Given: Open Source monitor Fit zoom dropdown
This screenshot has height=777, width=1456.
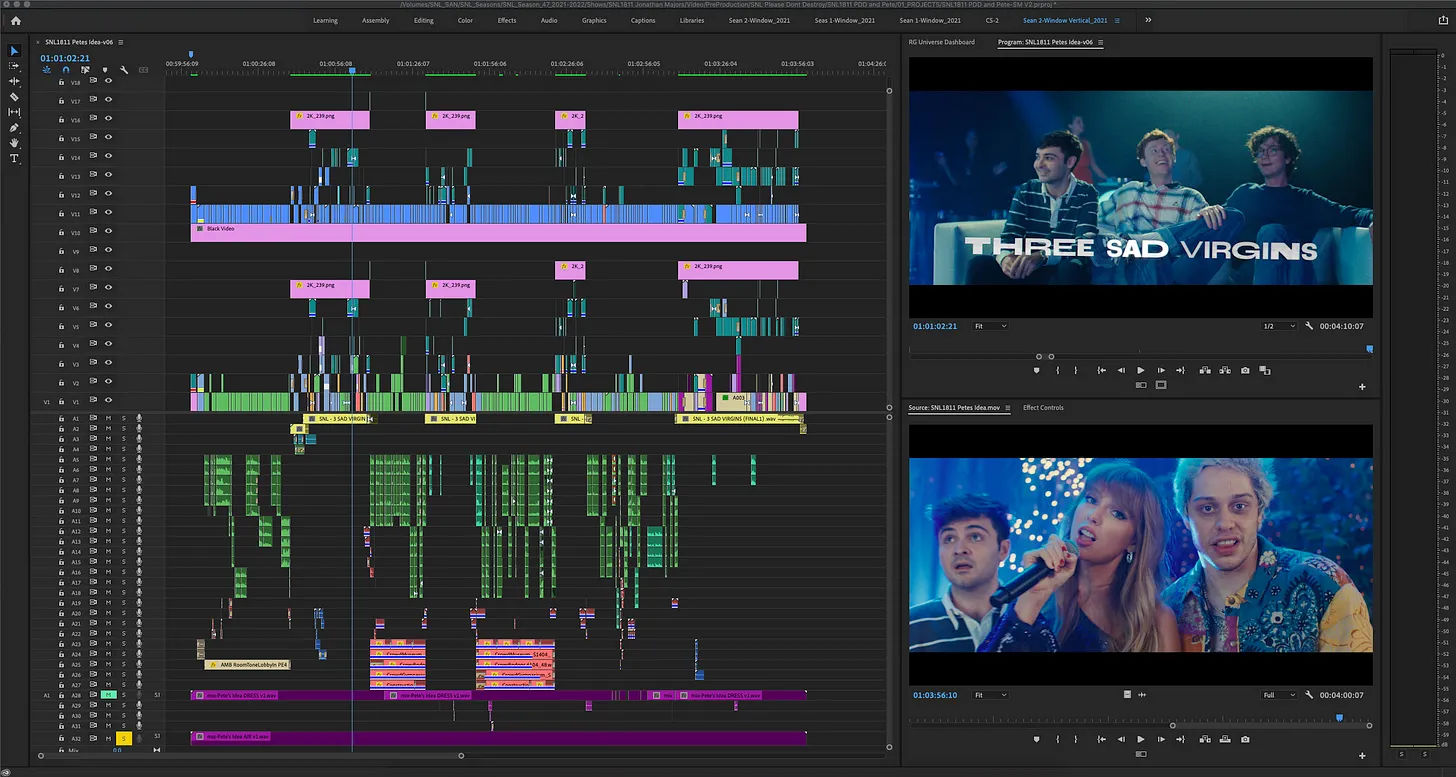Looking at the screenshot, I should point(990,695).
